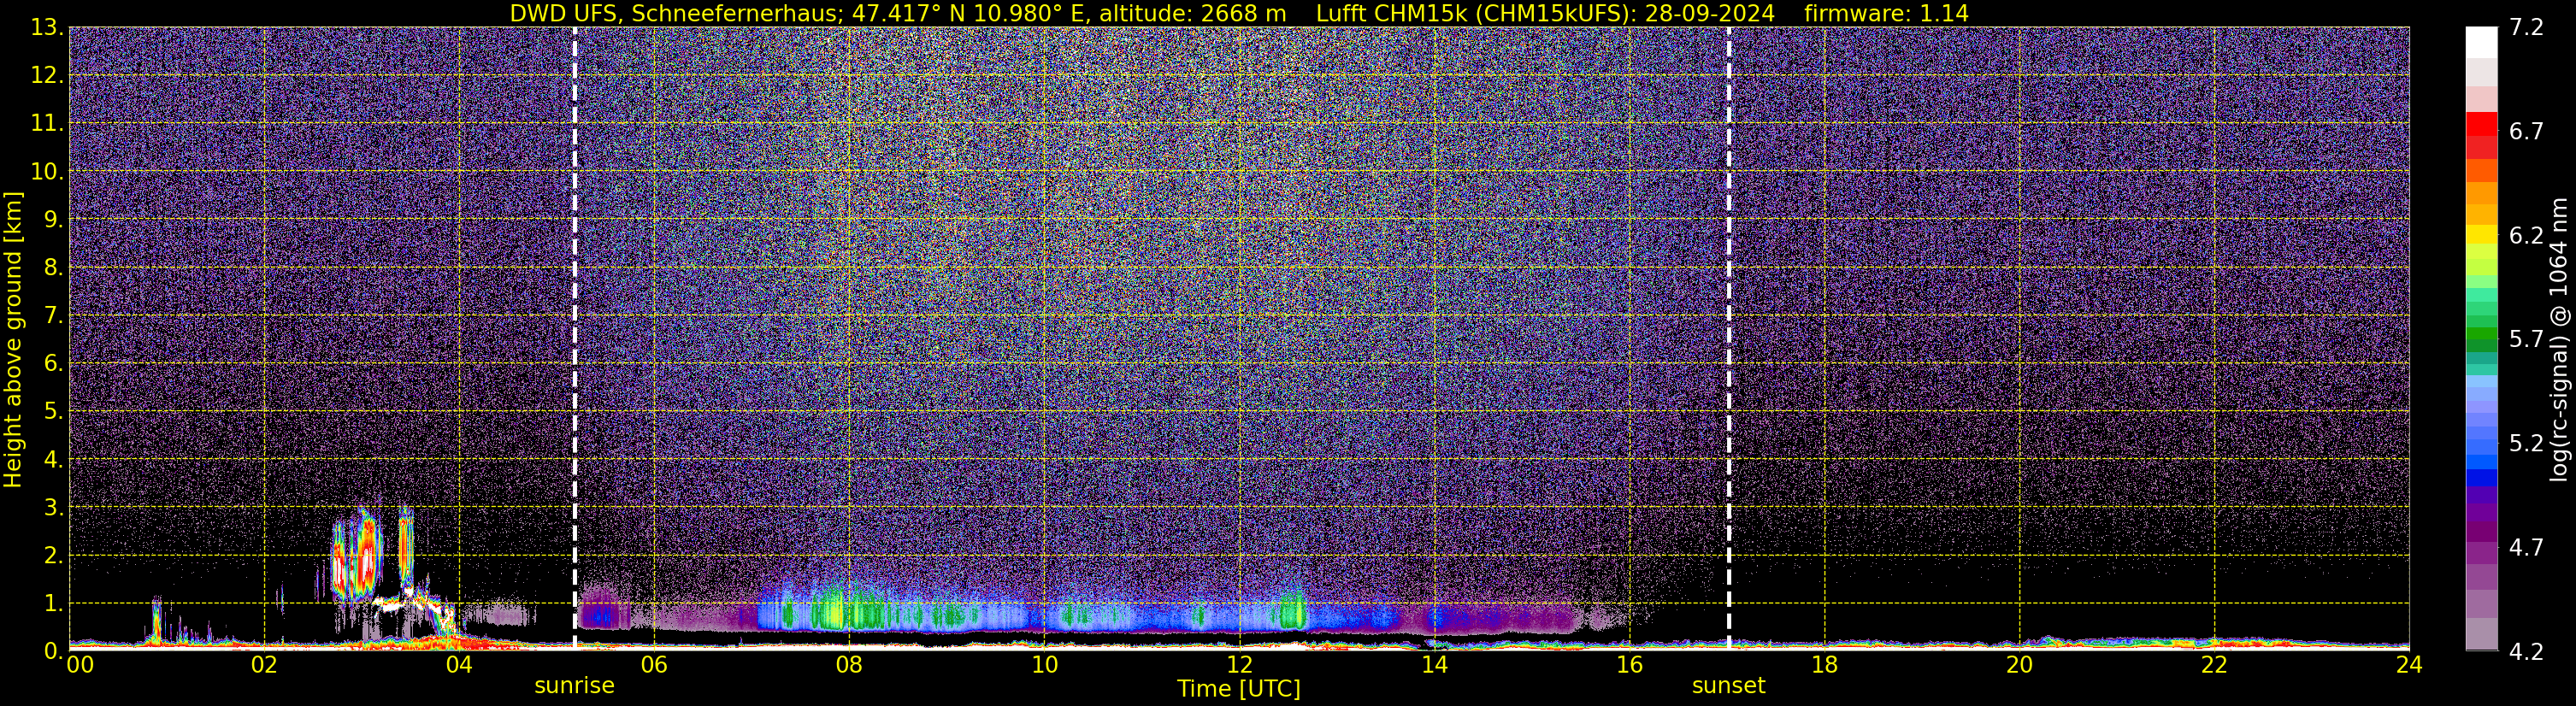Click the 'Height above ground [km]' axis label
Screen dimensions: 2576x706
[13, 339]
